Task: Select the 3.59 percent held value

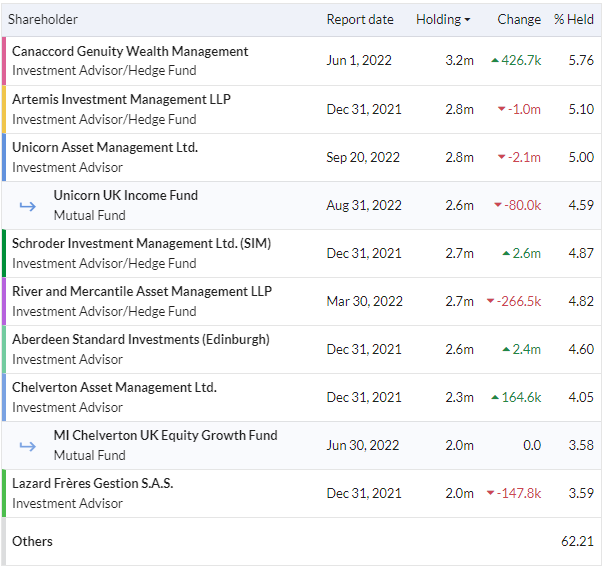Action: point(581,493)
